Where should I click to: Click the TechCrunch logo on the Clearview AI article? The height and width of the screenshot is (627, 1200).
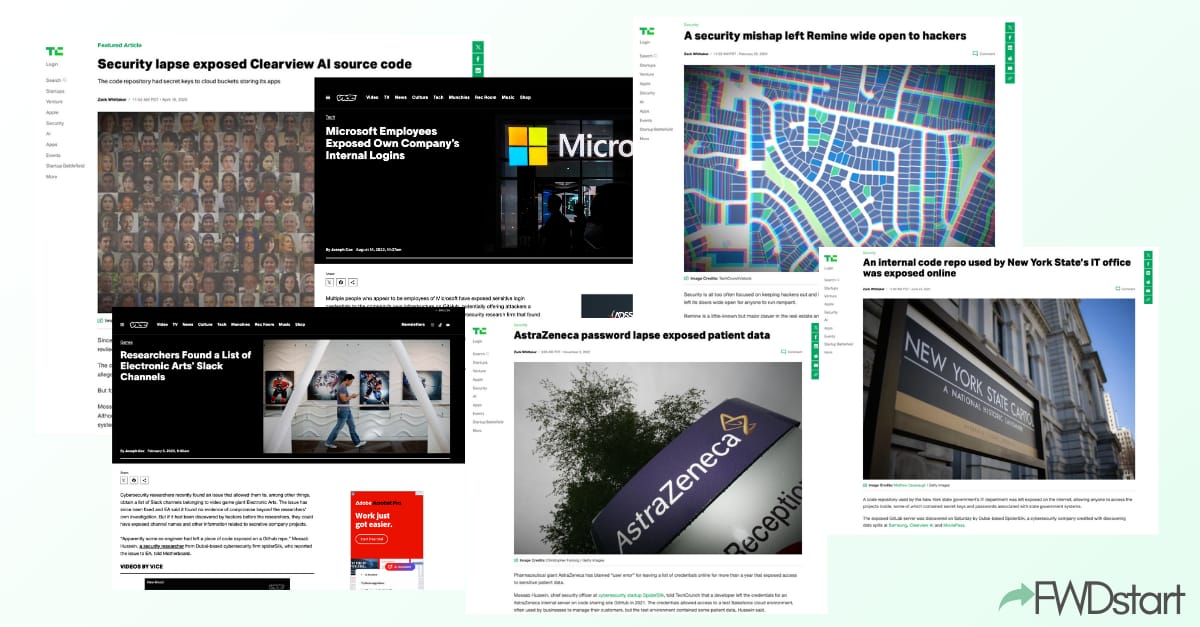click(54, 51)
